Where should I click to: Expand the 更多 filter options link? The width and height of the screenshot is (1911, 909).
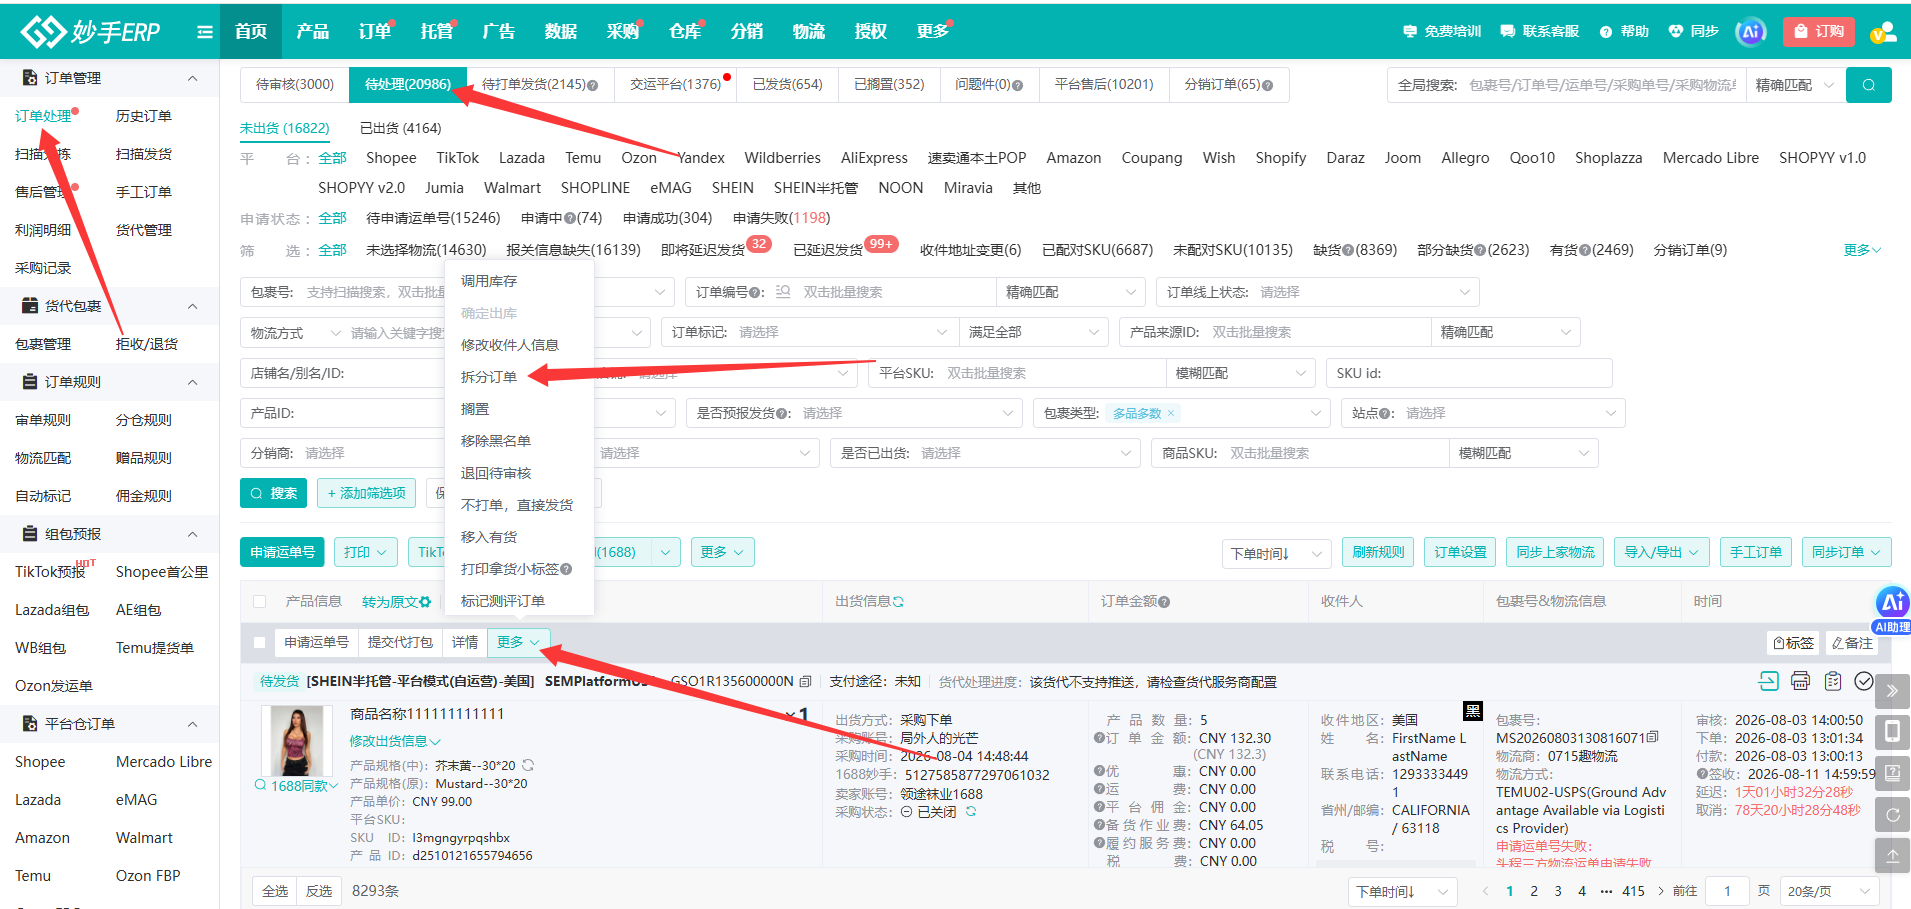tap(1862, 250)
